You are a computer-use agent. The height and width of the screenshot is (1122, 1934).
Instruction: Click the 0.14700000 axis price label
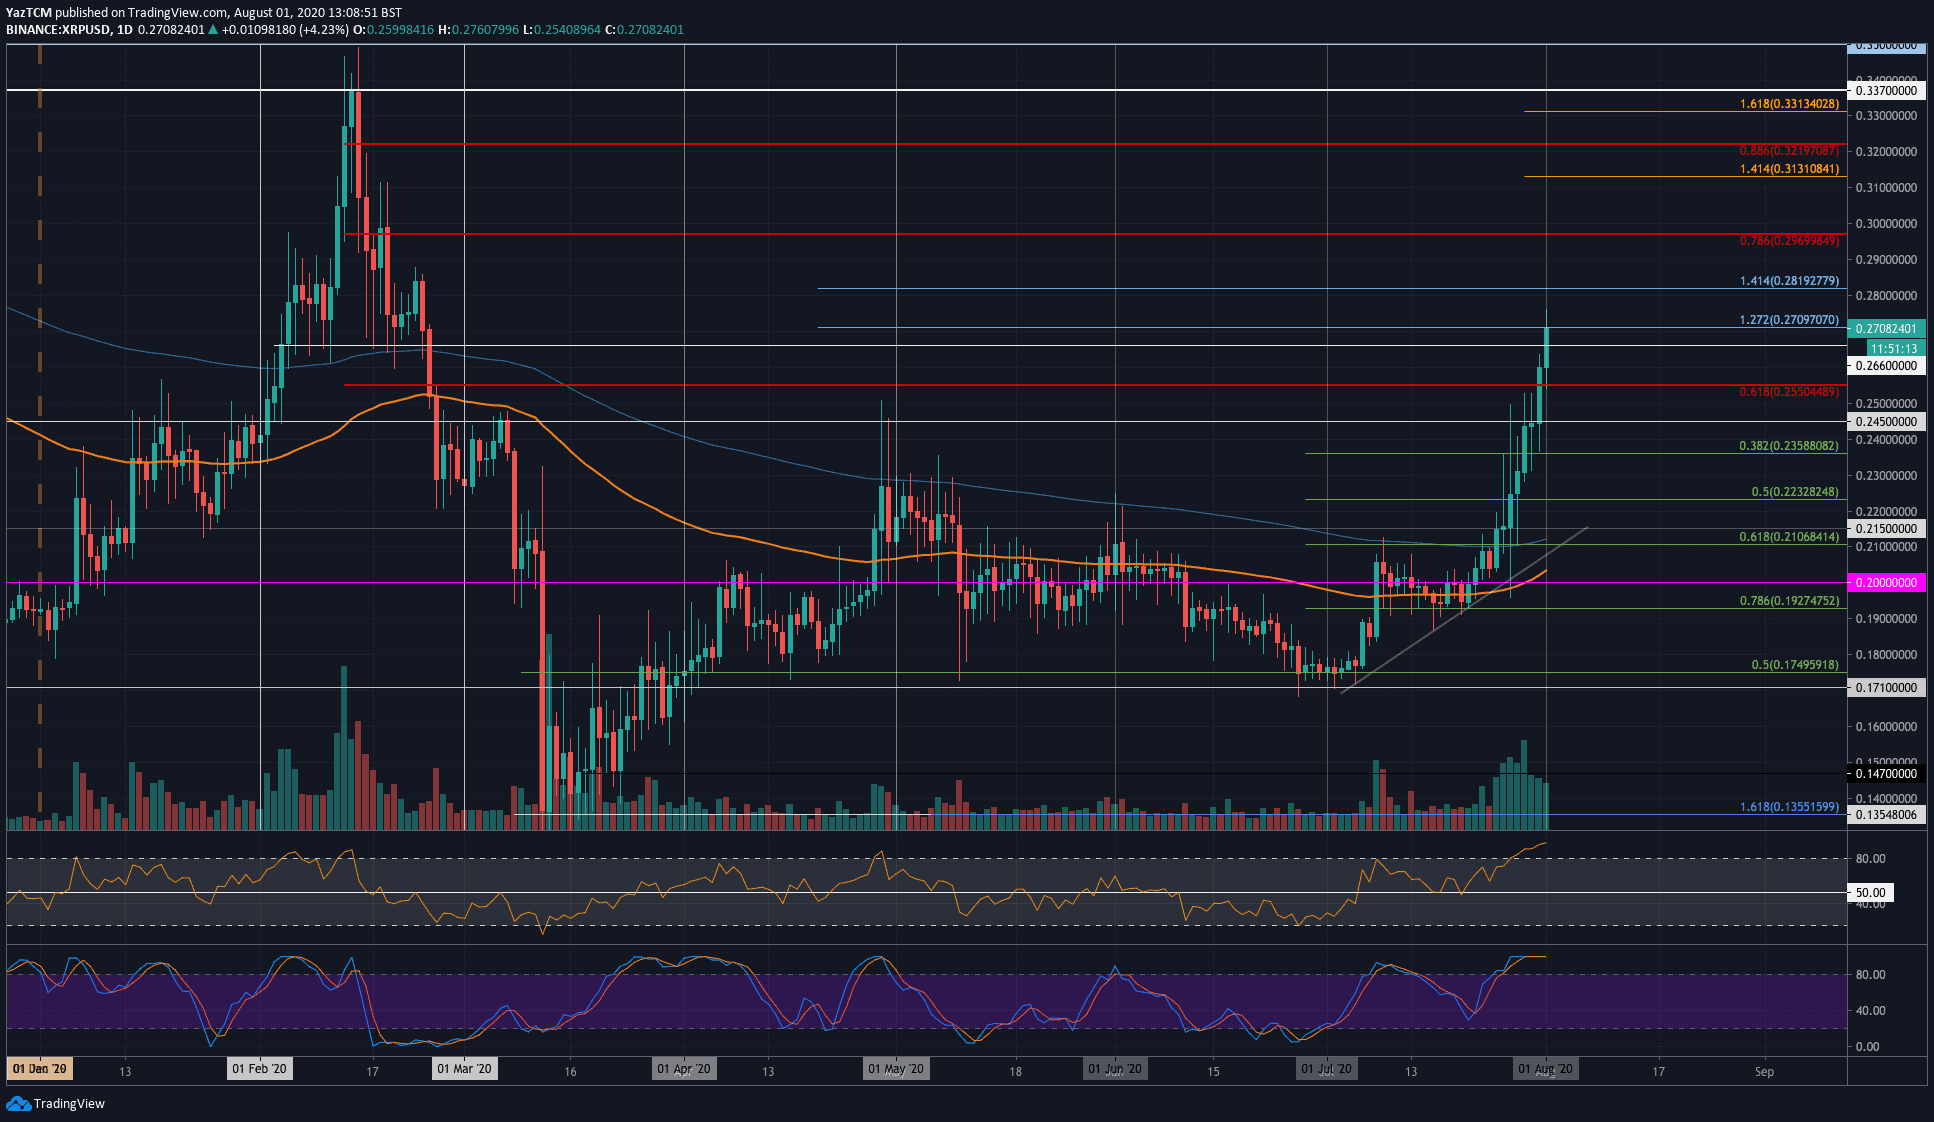(1886, 773)
